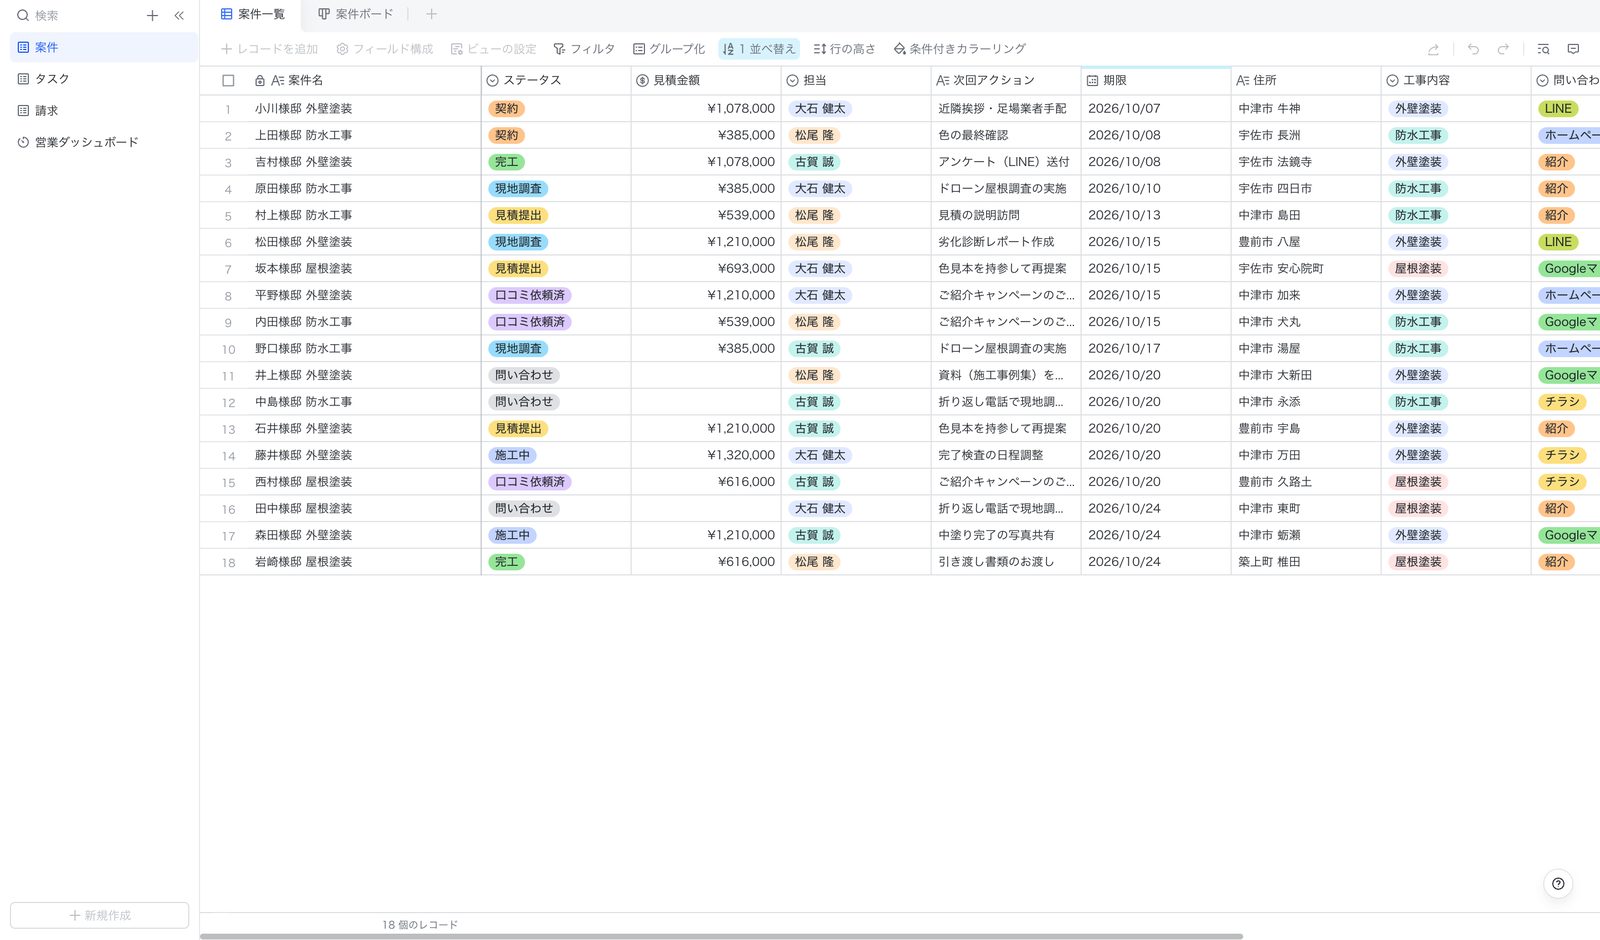Open the share arrow icon in toolbar

(x=1433, y=49)
